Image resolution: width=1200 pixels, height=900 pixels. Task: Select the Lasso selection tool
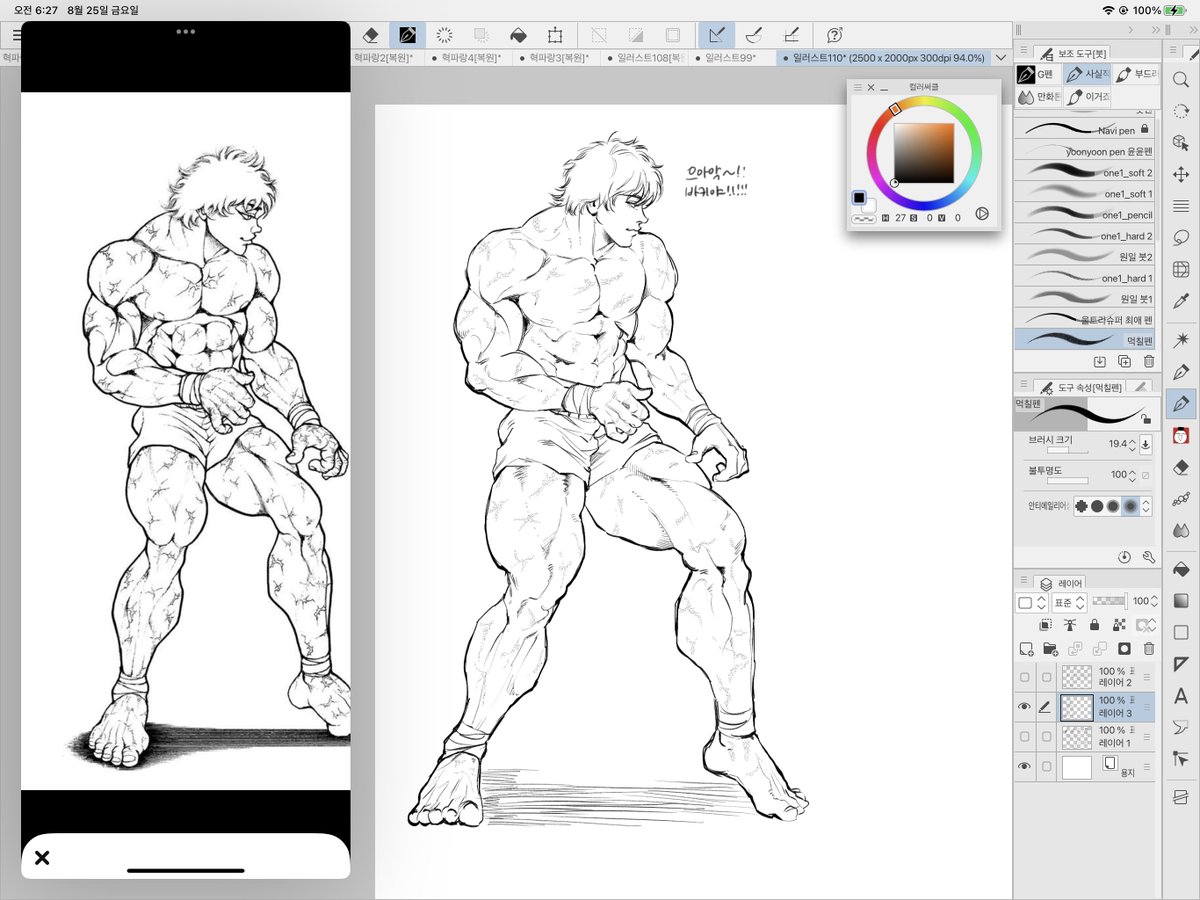coord(1181,238)
